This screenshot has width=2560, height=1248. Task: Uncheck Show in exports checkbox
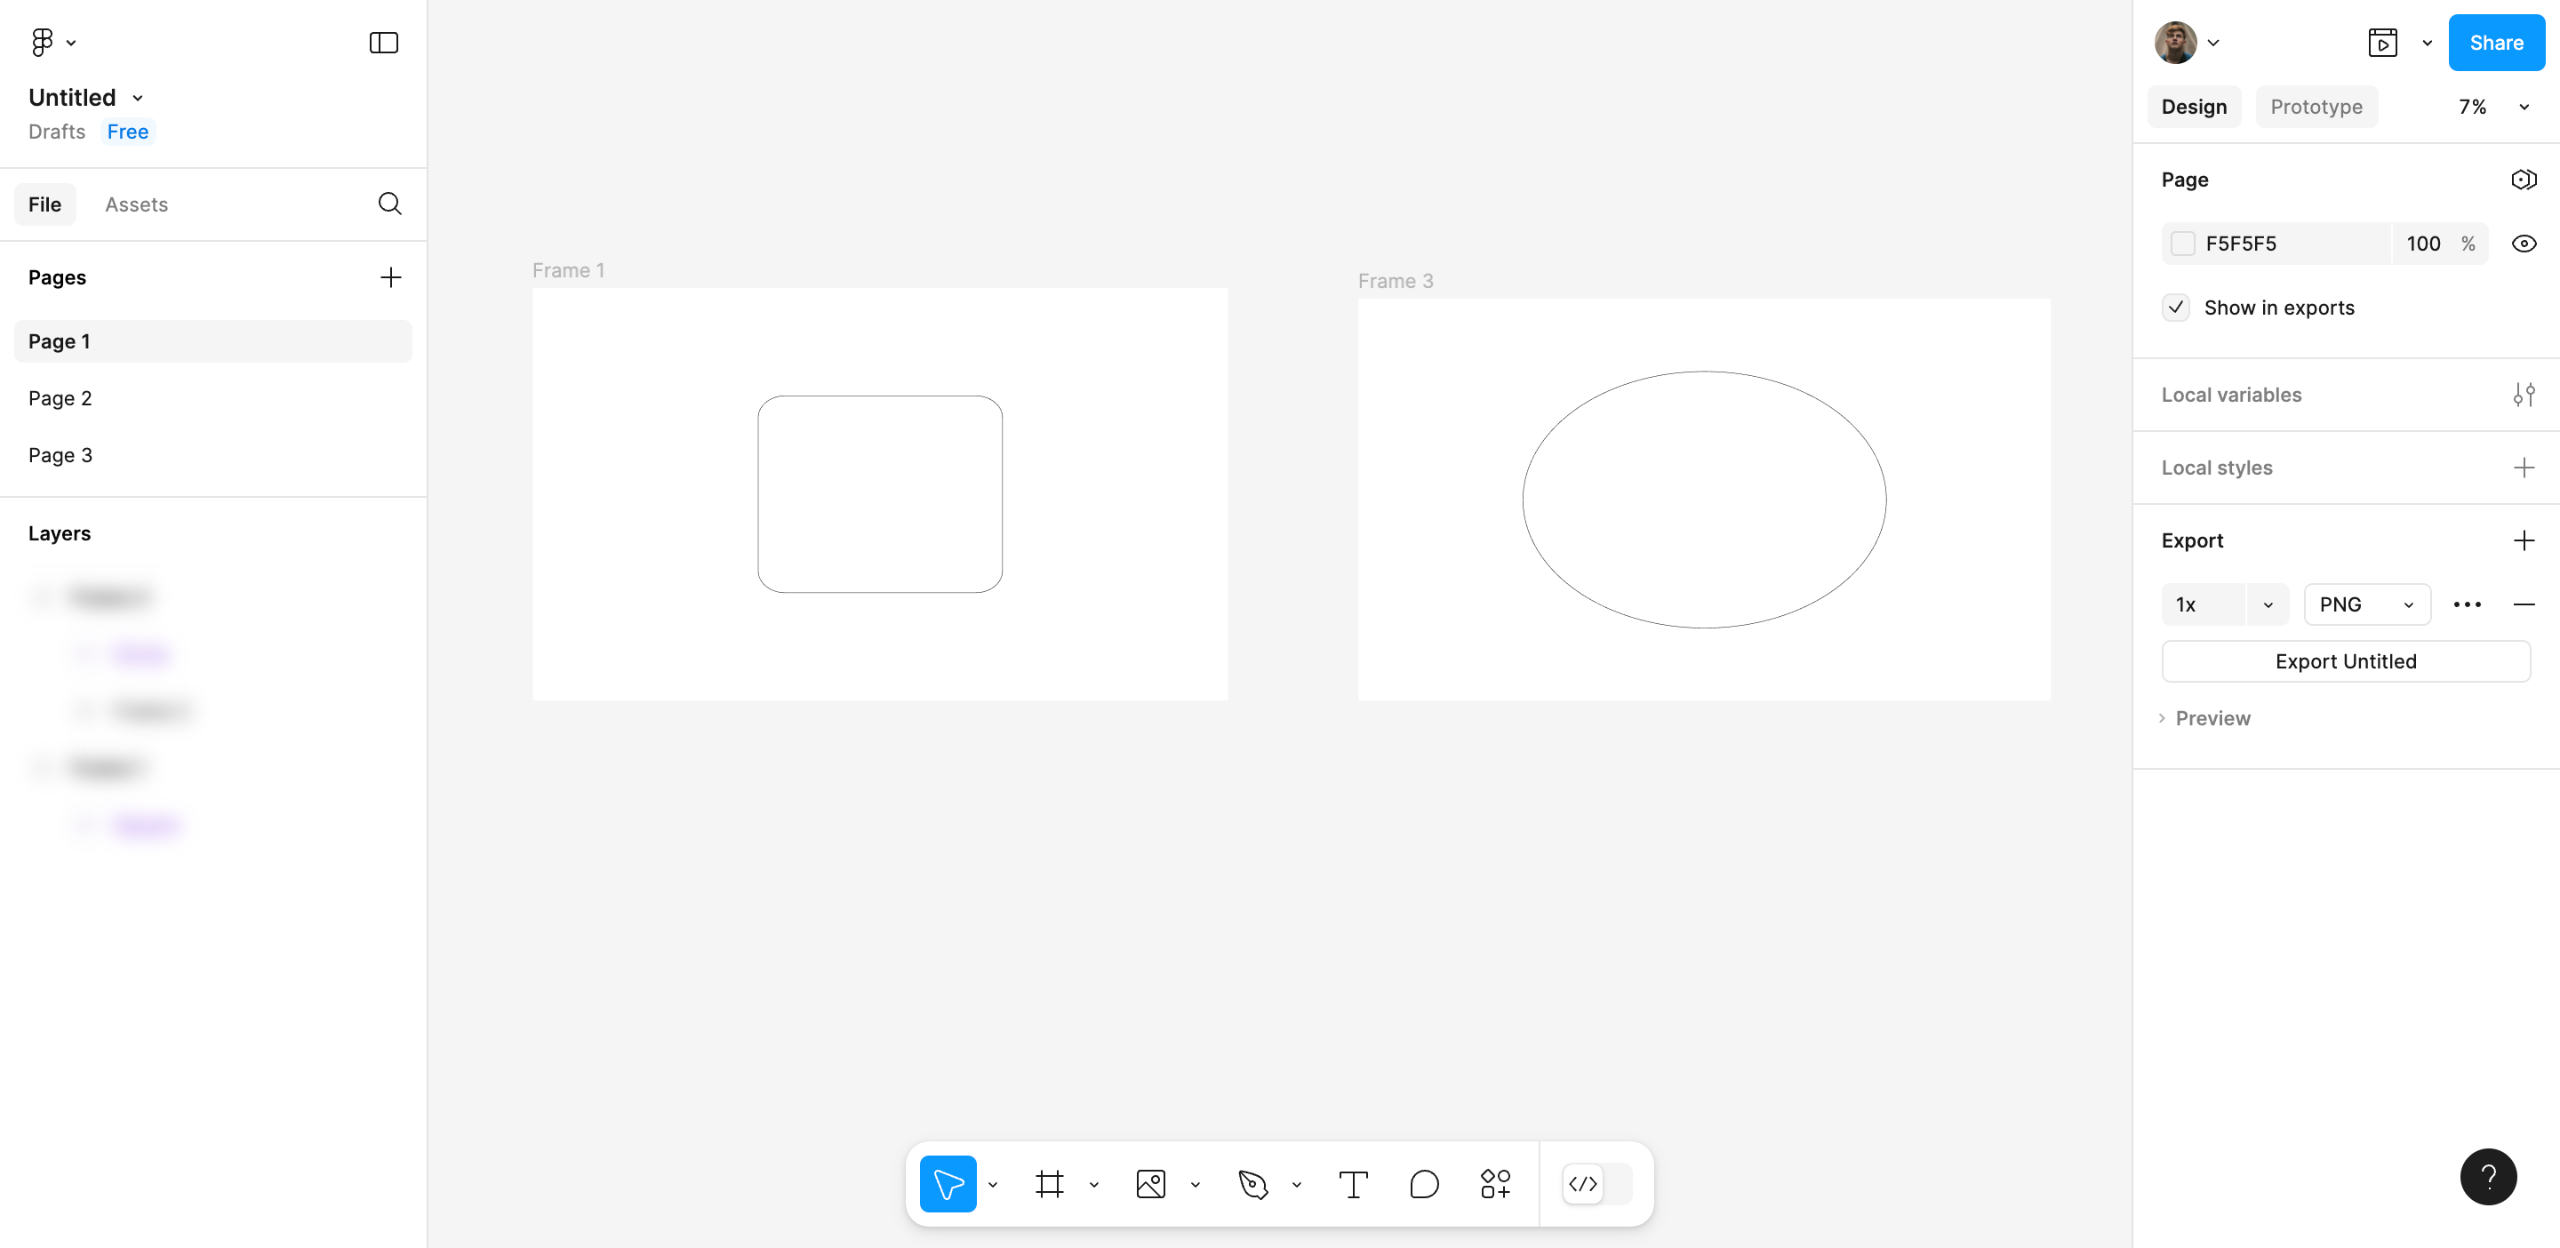point(2176,307)
